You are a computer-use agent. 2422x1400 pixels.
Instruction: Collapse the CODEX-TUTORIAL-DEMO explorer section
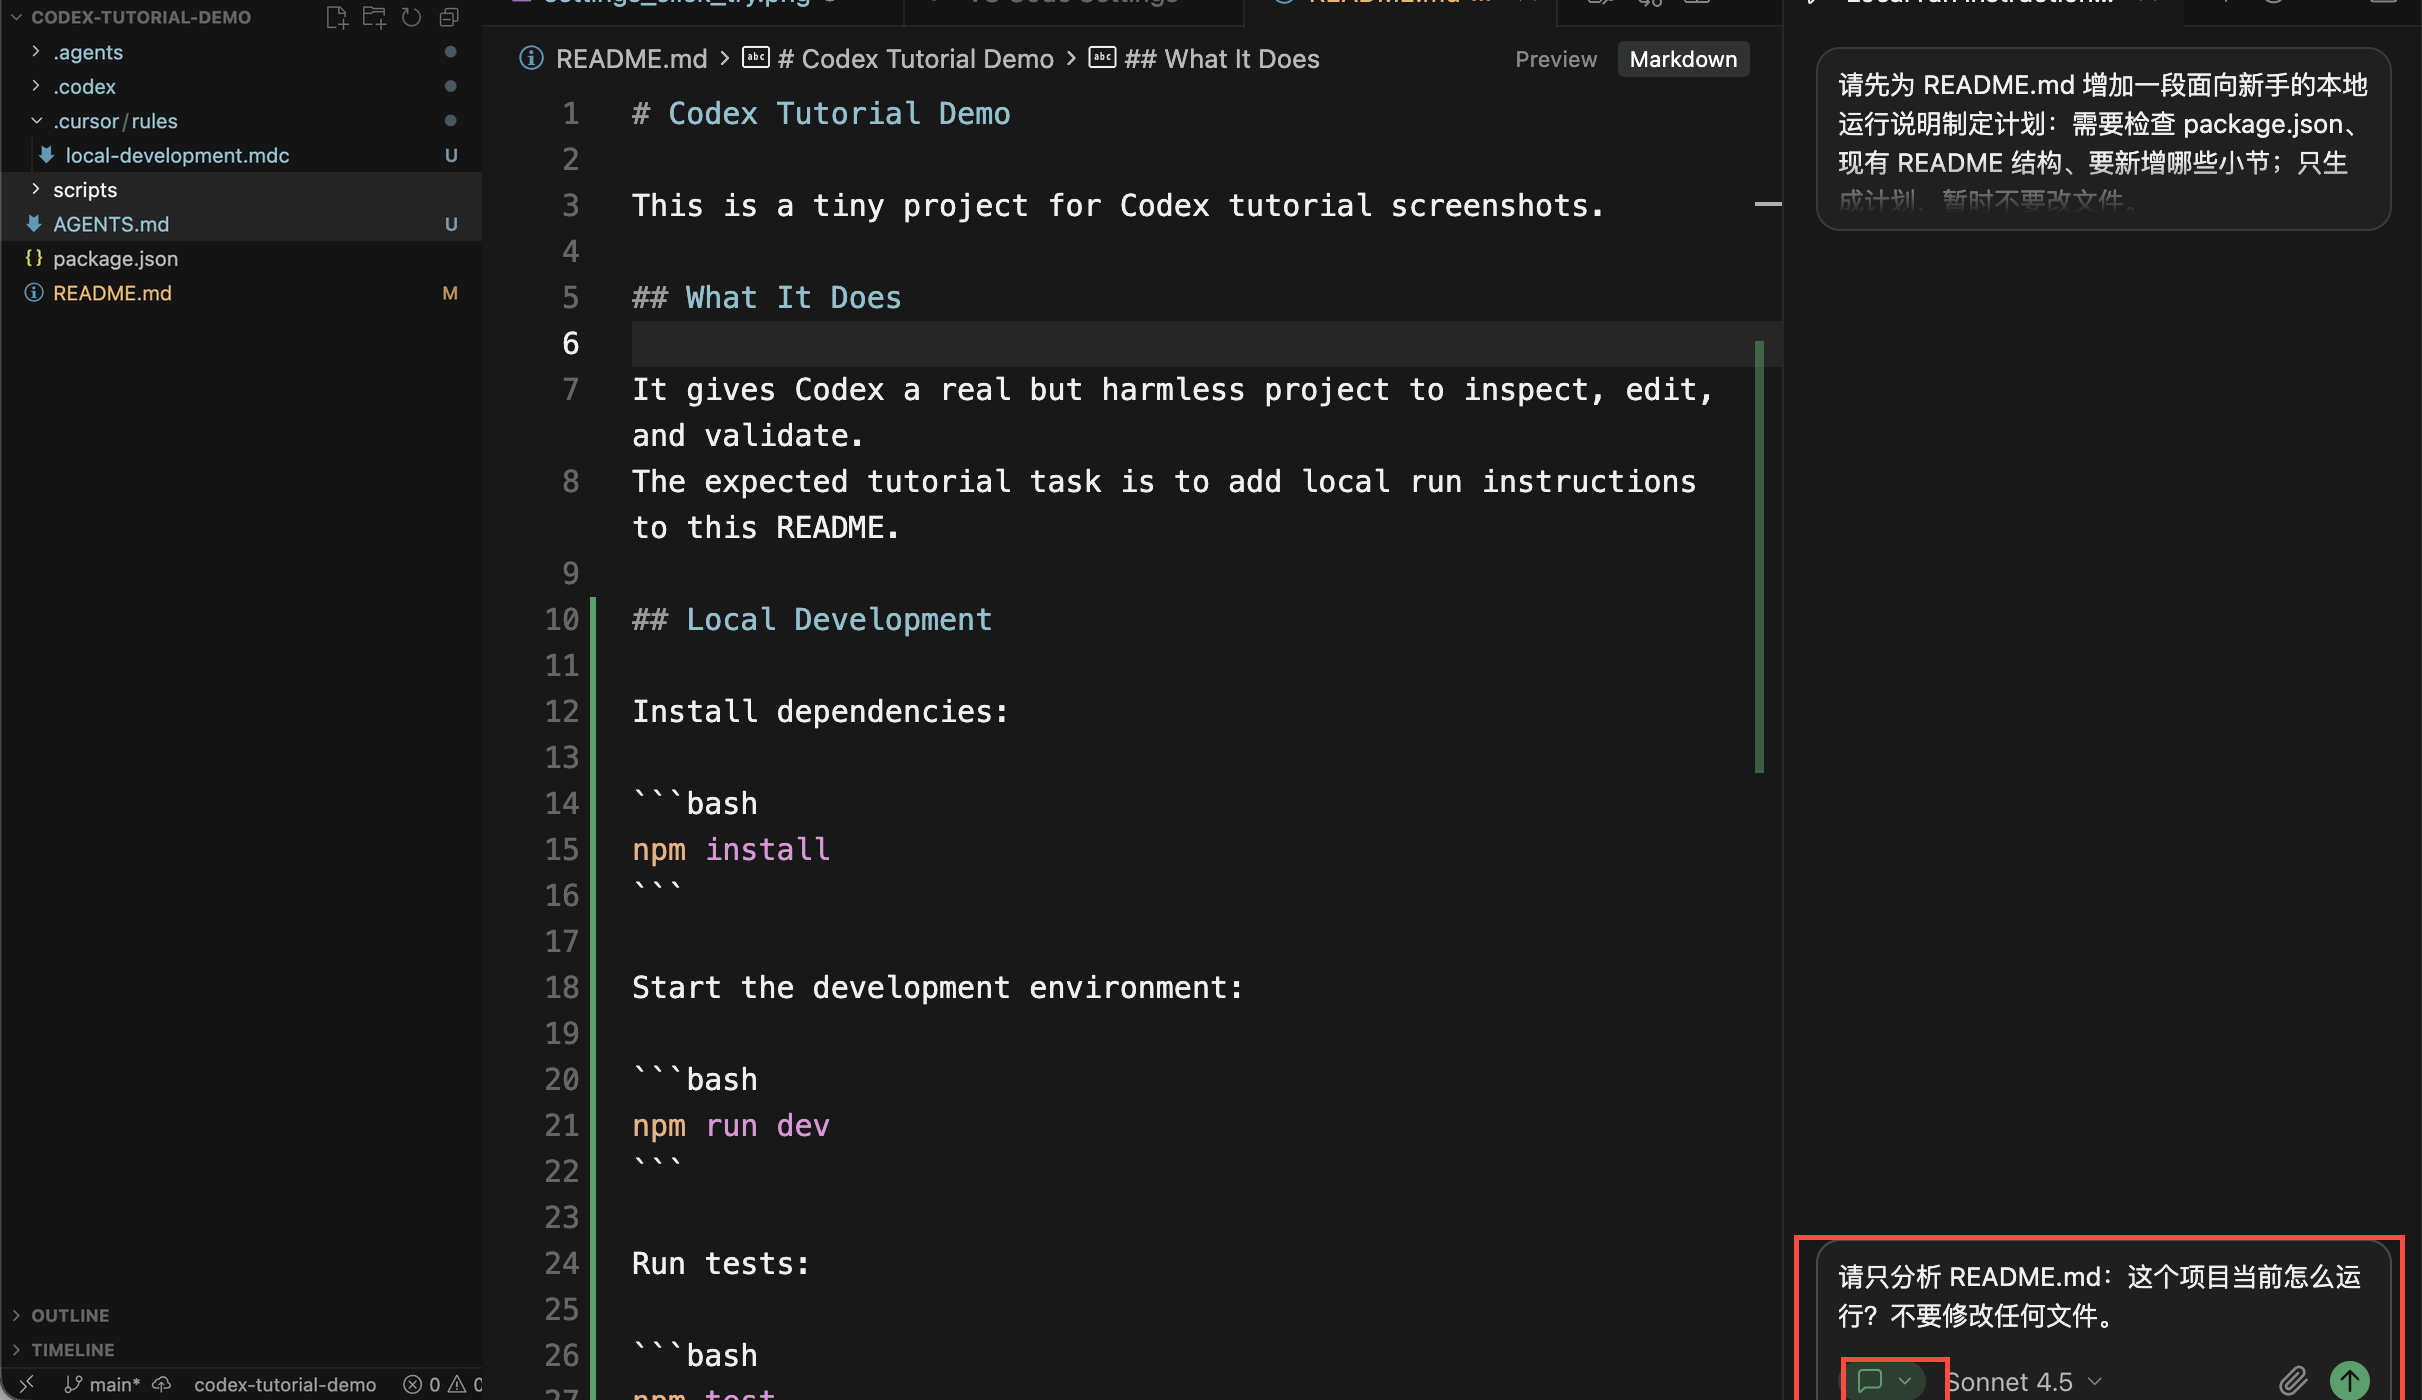pyautogui.click(x=16, y=17)
